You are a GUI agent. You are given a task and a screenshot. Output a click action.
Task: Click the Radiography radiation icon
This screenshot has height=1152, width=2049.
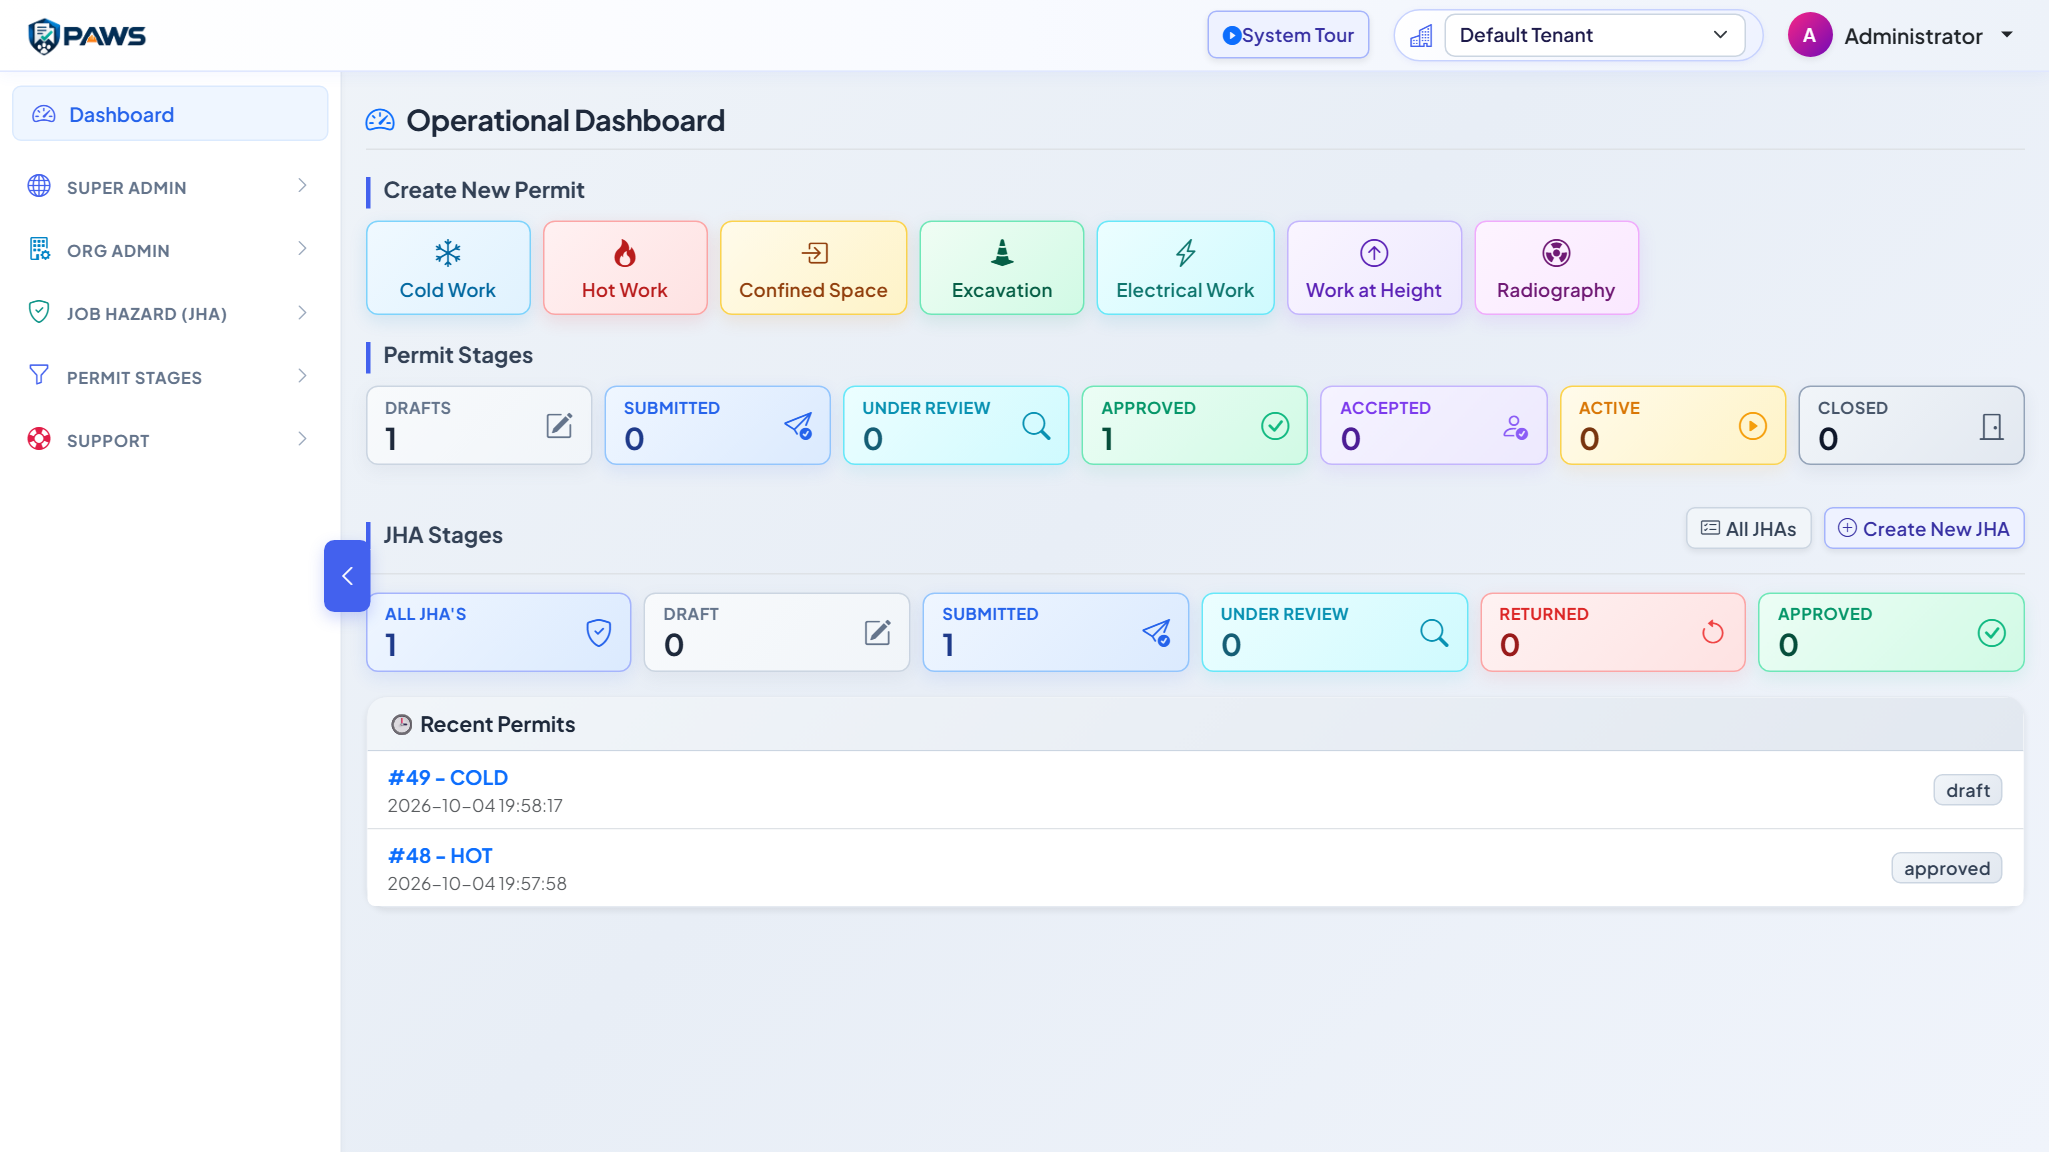tap(1556, 253)
